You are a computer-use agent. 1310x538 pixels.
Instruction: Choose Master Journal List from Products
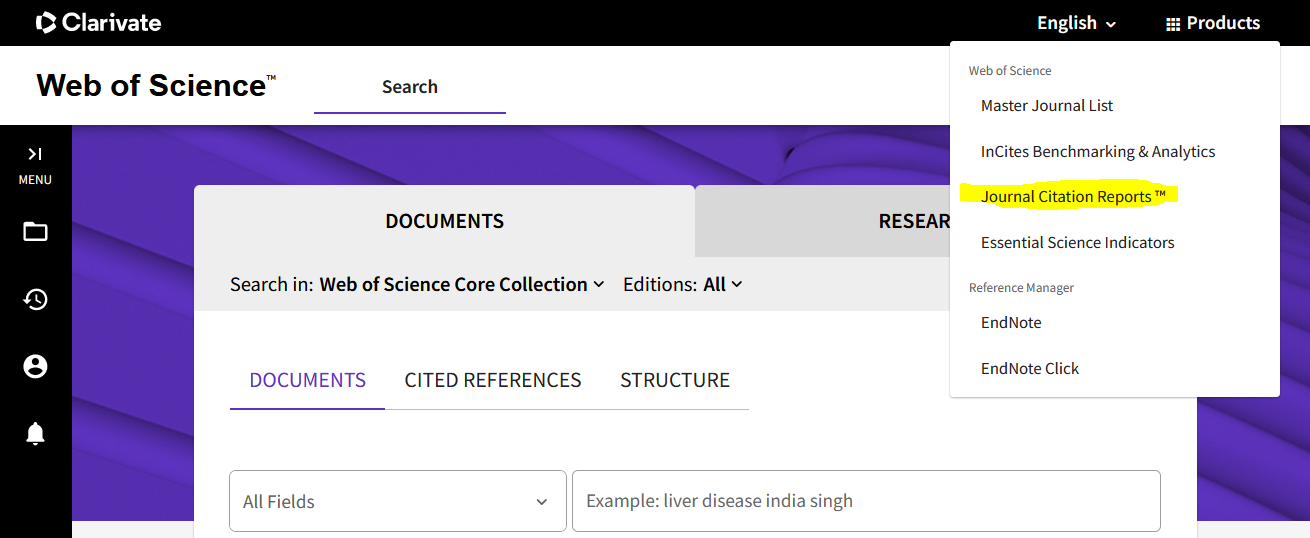tap(1047, 105)
